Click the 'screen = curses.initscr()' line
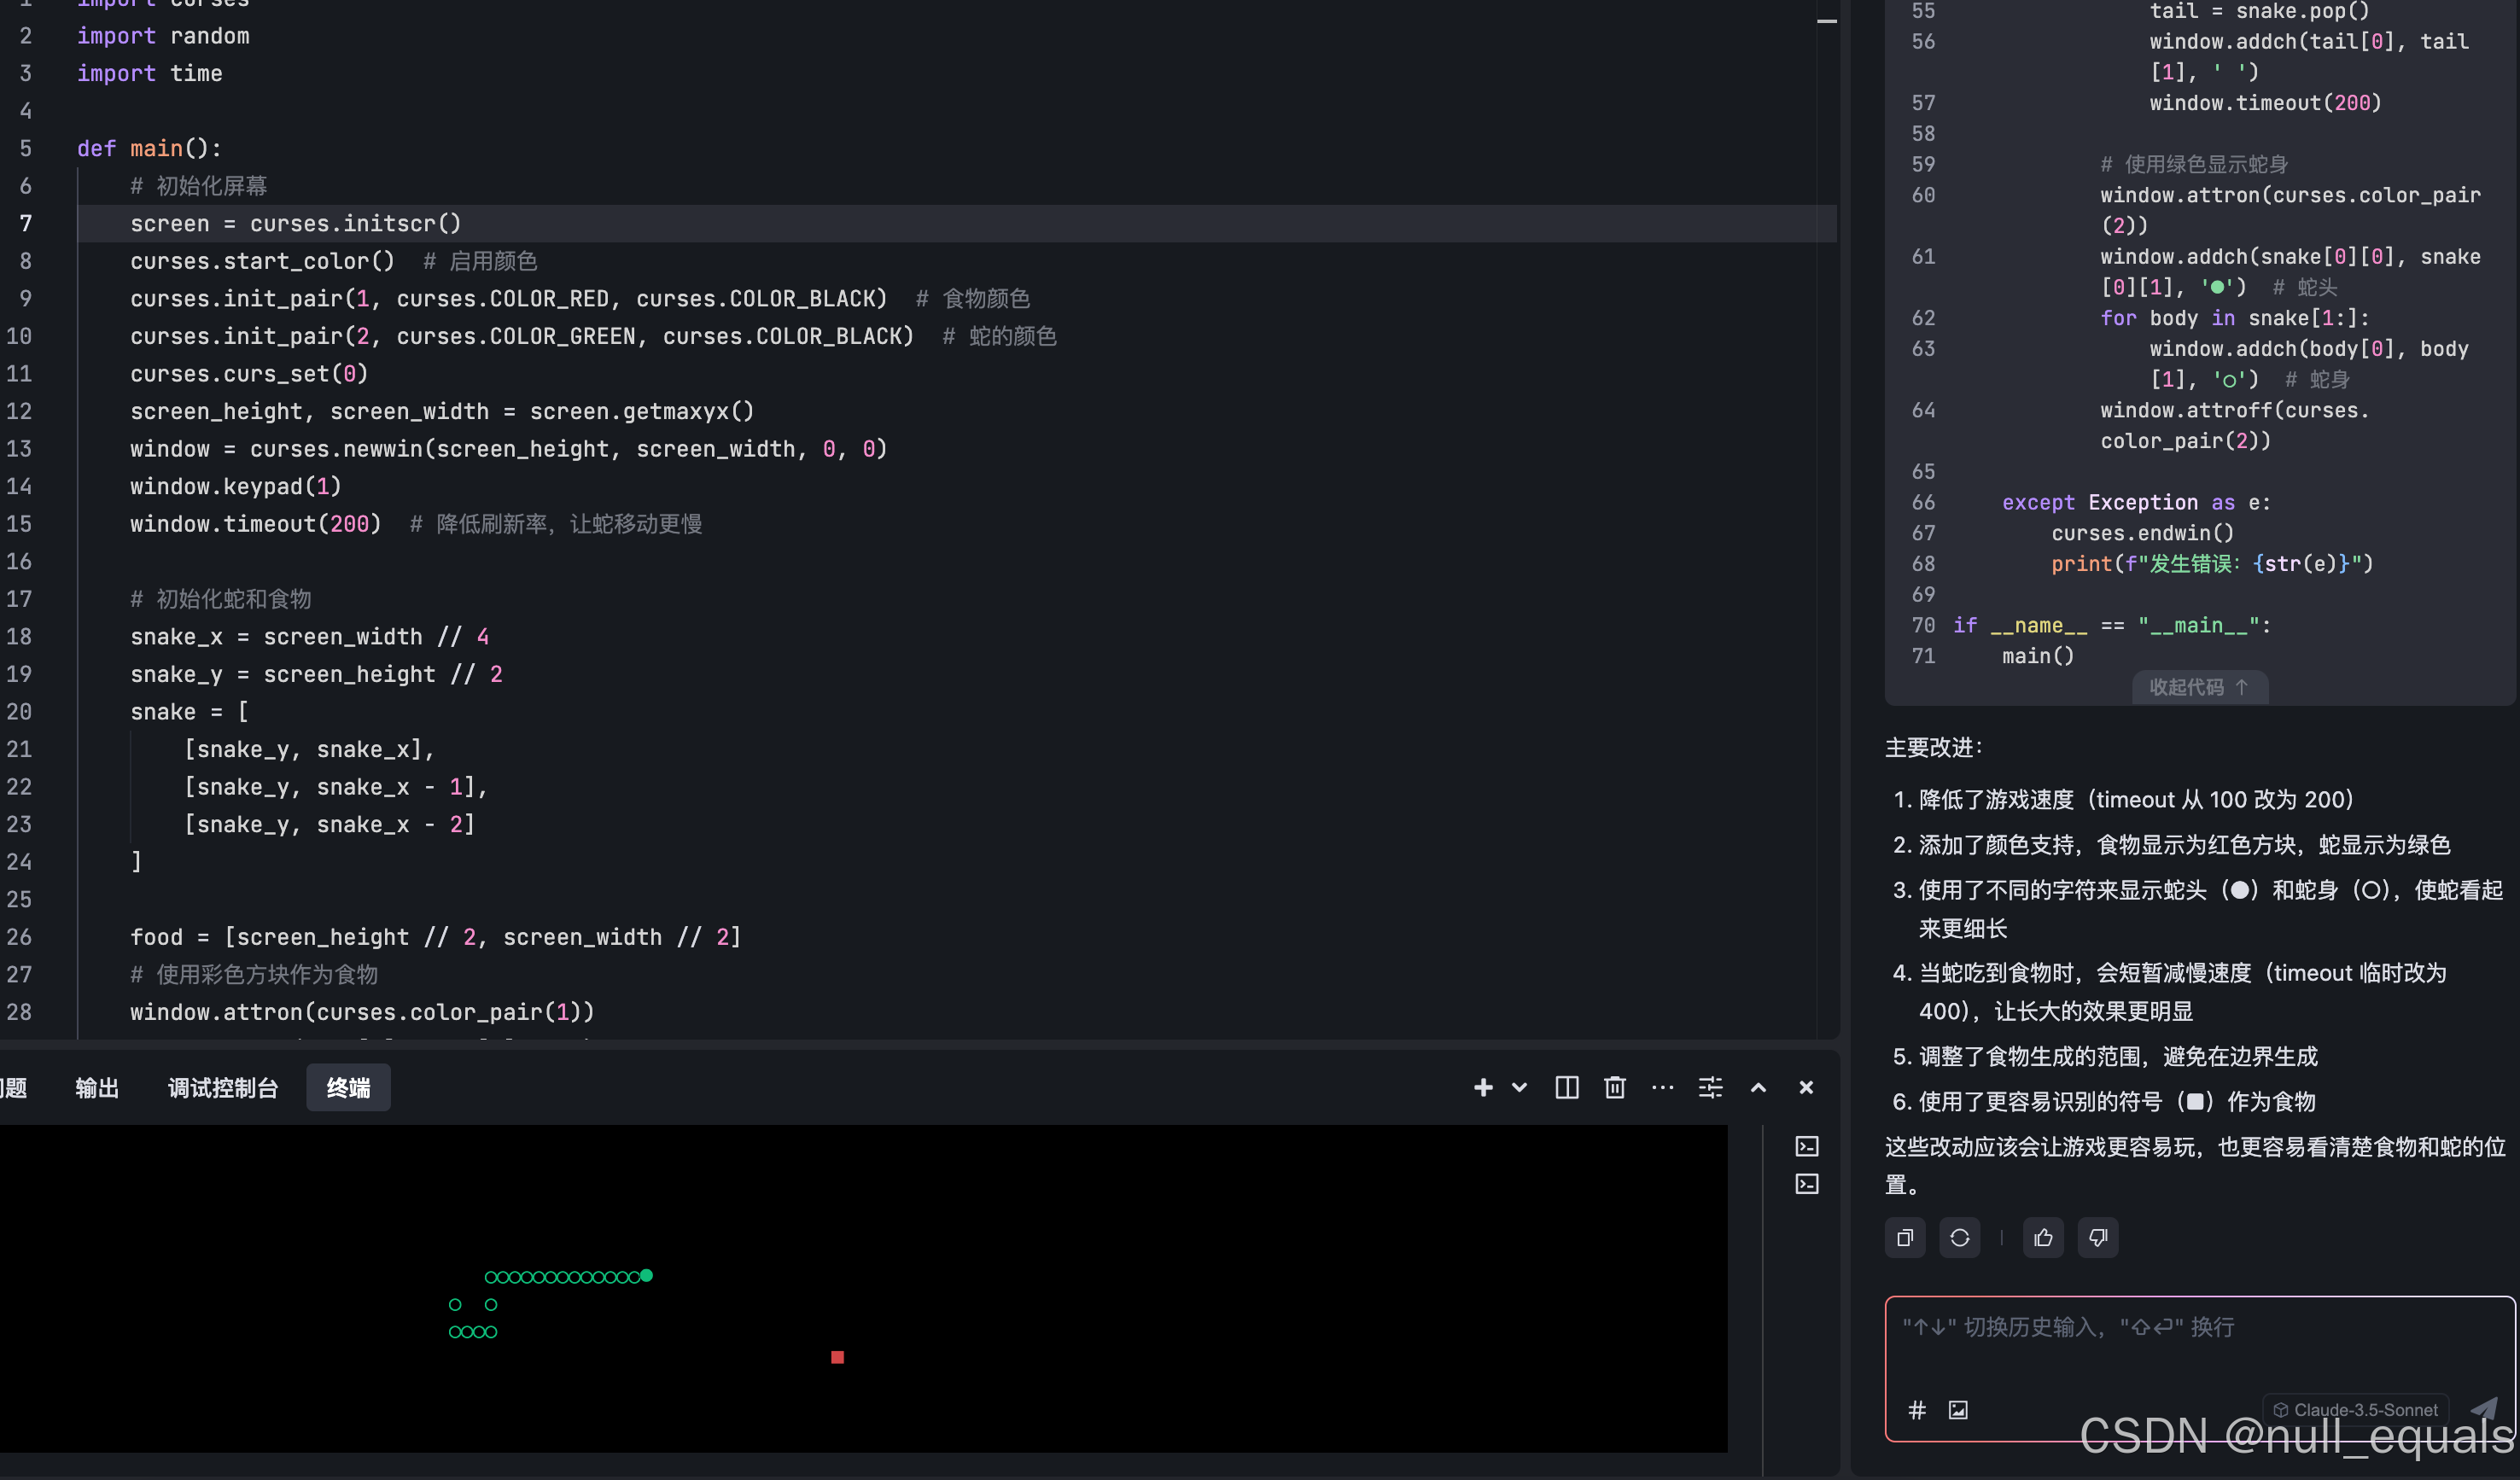The height and width of the screenshot is (1480, 2520). [x=295, y=223]
